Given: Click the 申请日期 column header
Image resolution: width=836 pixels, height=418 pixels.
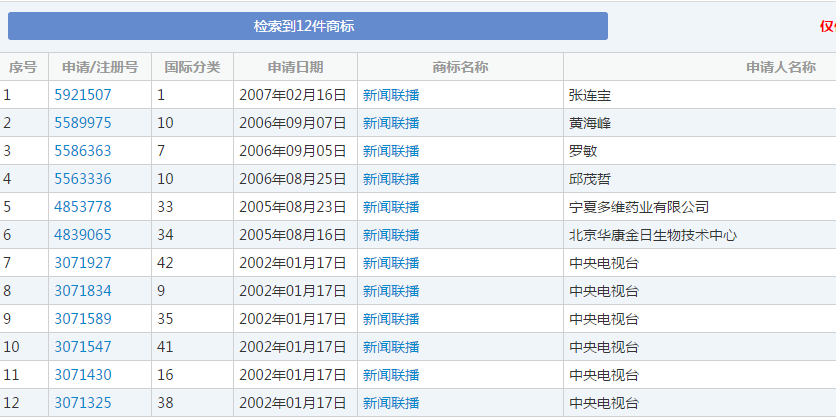Looking at the screenshot, I should (295, 67).
